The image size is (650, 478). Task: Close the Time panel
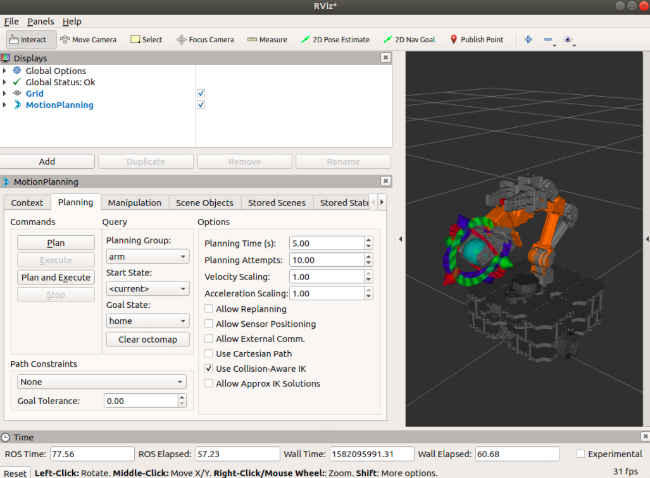645,436
